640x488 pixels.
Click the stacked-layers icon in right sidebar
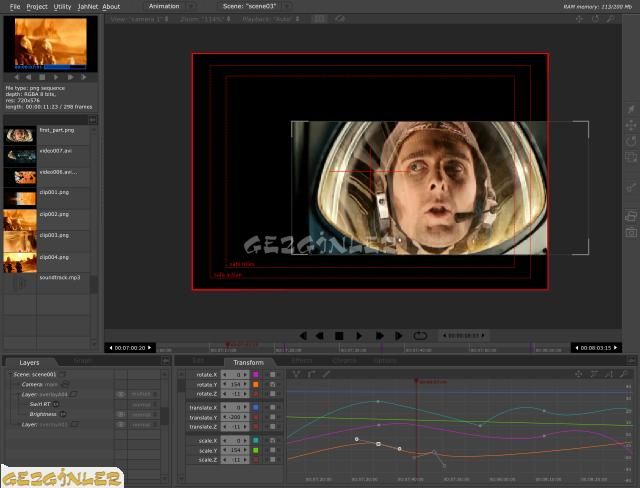pos(631,215)
